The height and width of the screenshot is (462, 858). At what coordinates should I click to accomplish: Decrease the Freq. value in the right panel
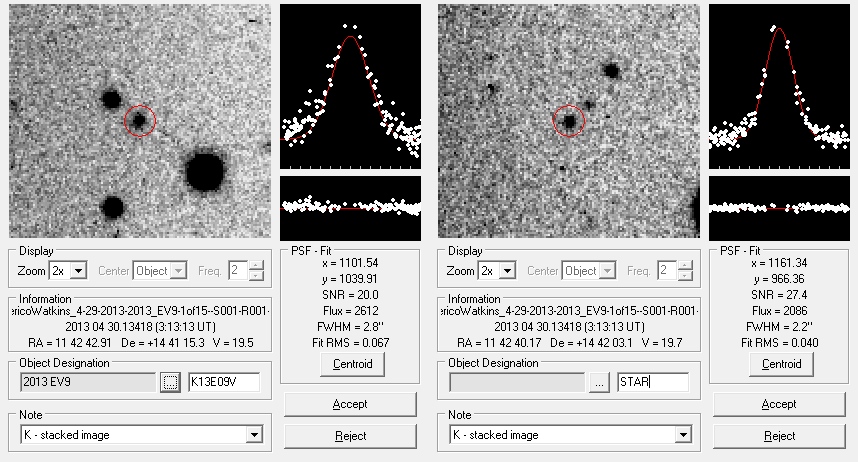tap(686, 276)
